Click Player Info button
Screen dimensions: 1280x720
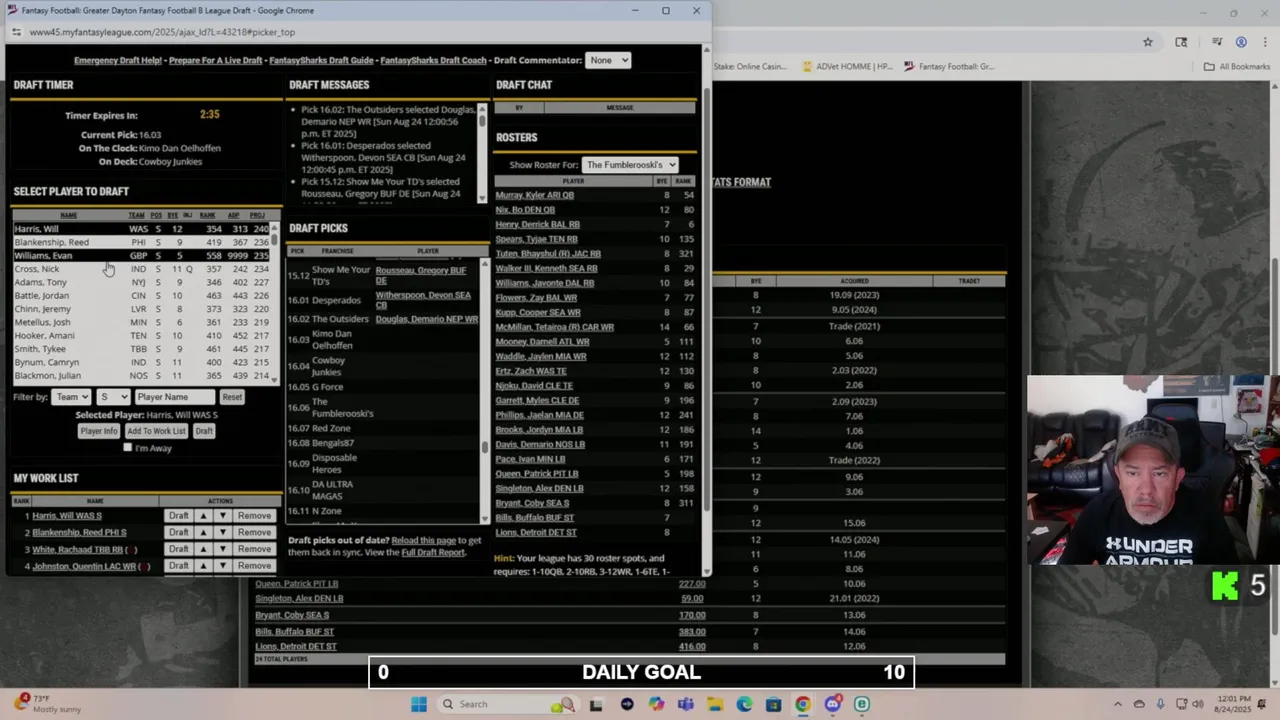[x=98, y=431]
